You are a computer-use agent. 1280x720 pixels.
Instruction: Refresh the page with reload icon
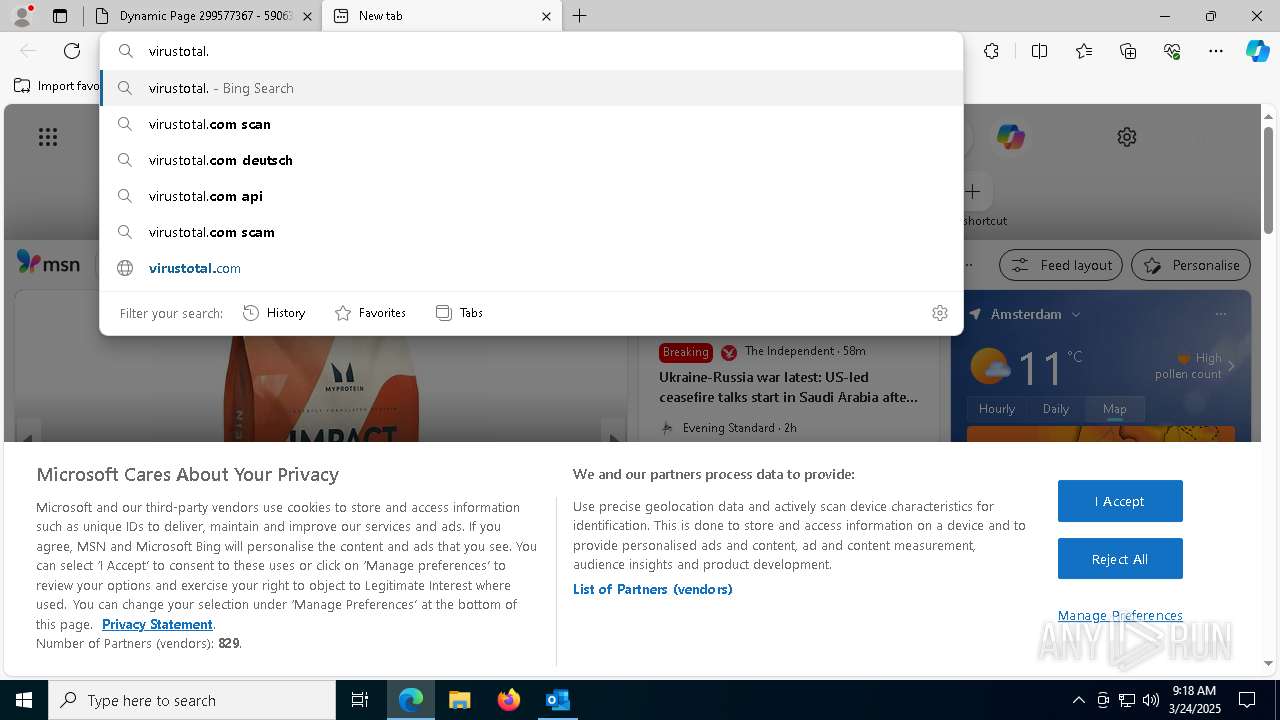pyautogui.click(x=72, y=51)
